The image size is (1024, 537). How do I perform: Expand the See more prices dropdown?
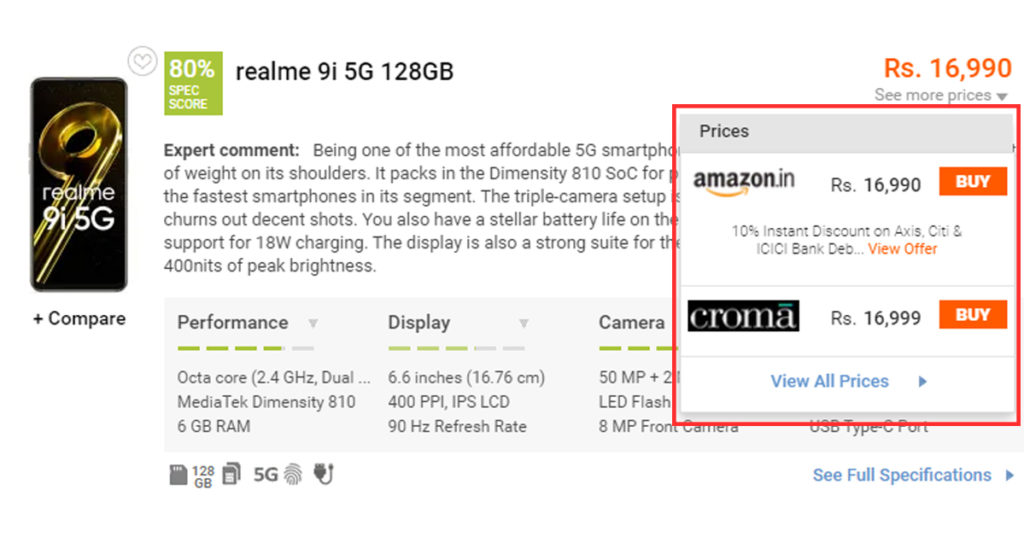click(939, 96)
